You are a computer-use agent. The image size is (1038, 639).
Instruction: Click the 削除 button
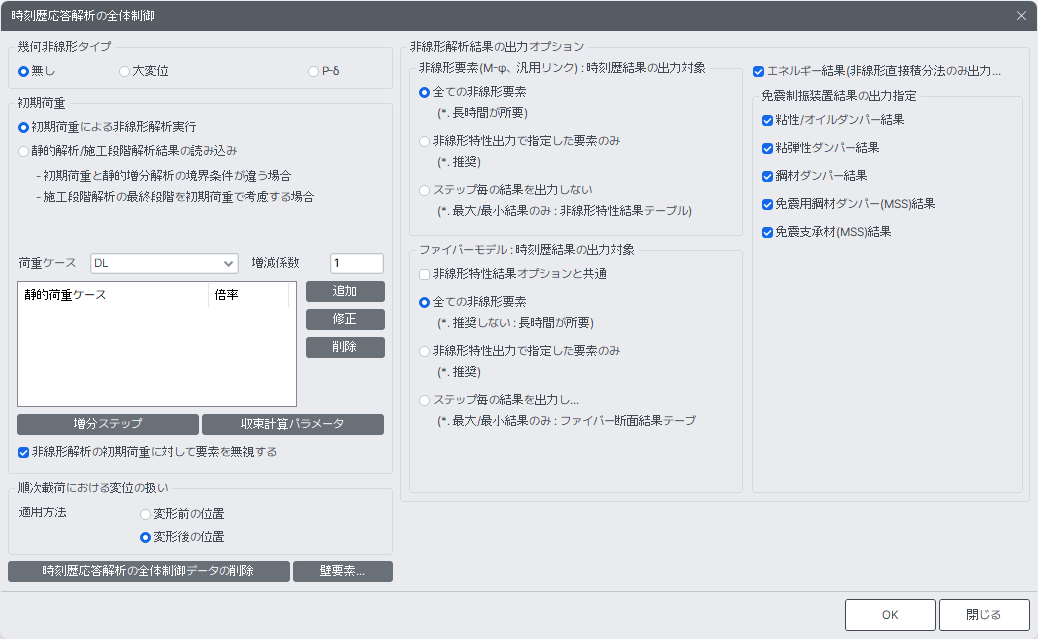coord(345,347)
